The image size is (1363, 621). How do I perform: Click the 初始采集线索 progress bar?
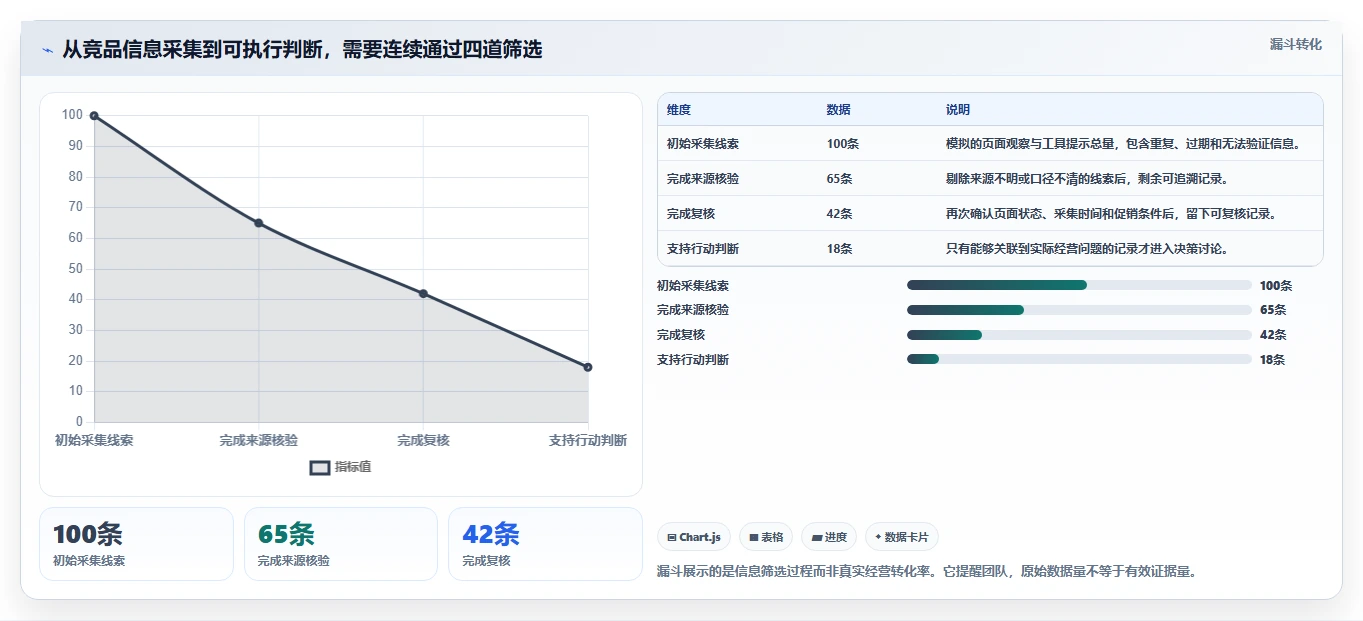[x=1079, y=285]
